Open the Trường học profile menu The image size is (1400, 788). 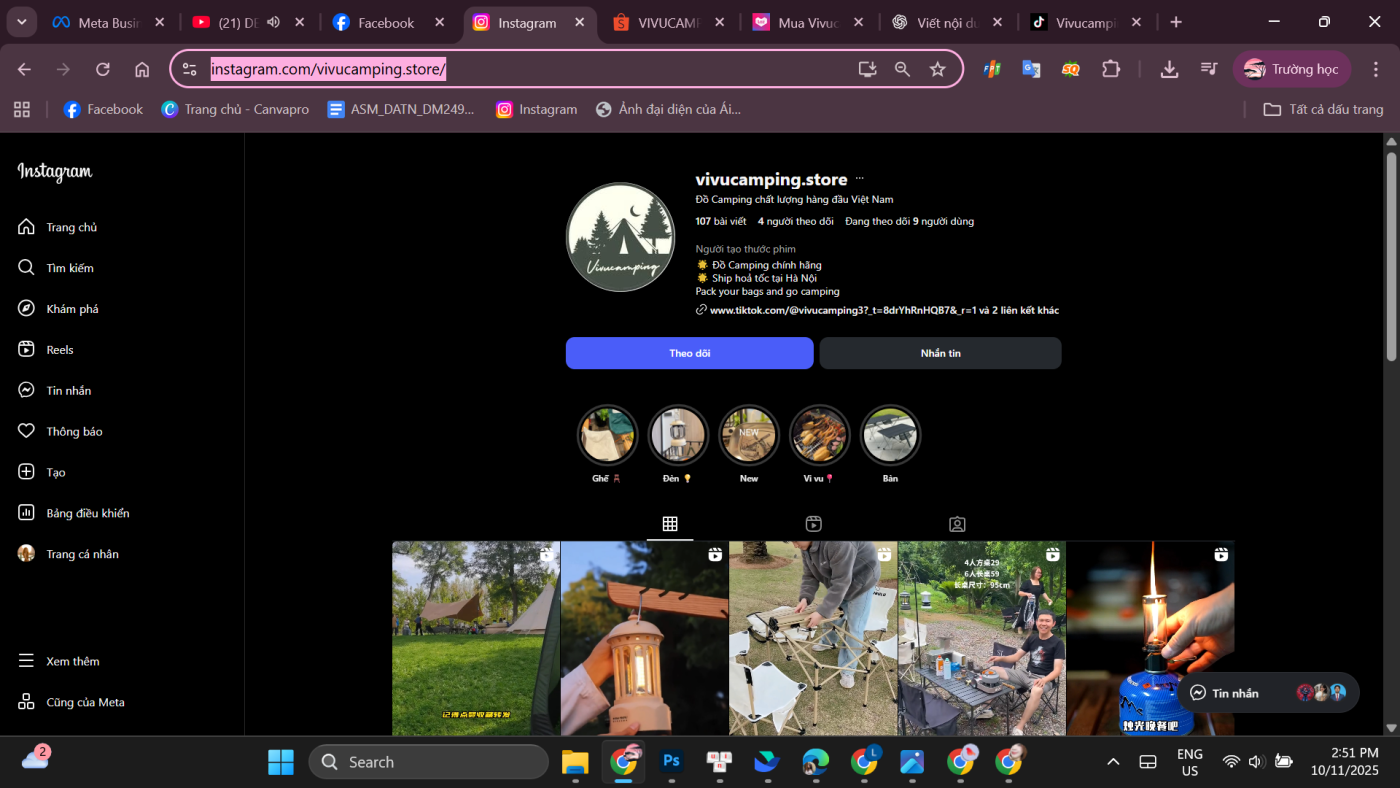coord(1292,69)
